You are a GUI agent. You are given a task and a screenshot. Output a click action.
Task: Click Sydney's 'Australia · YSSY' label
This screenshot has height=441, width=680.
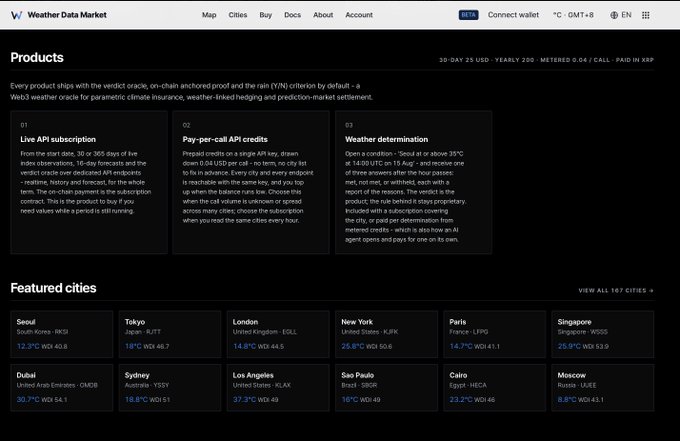pos(147,385)
